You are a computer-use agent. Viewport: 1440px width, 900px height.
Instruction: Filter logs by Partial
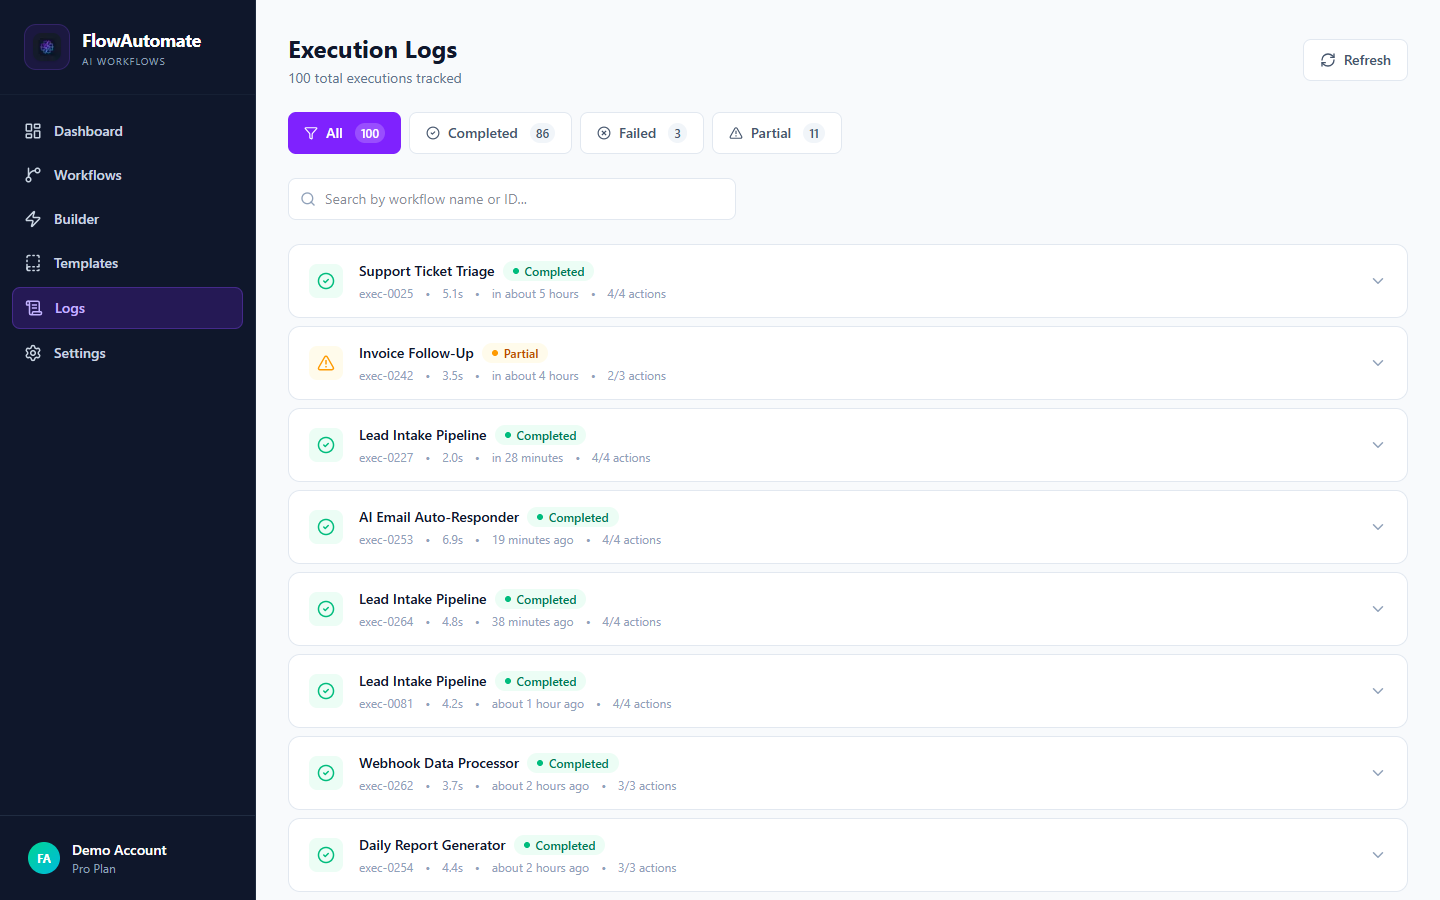coord(777,133)
